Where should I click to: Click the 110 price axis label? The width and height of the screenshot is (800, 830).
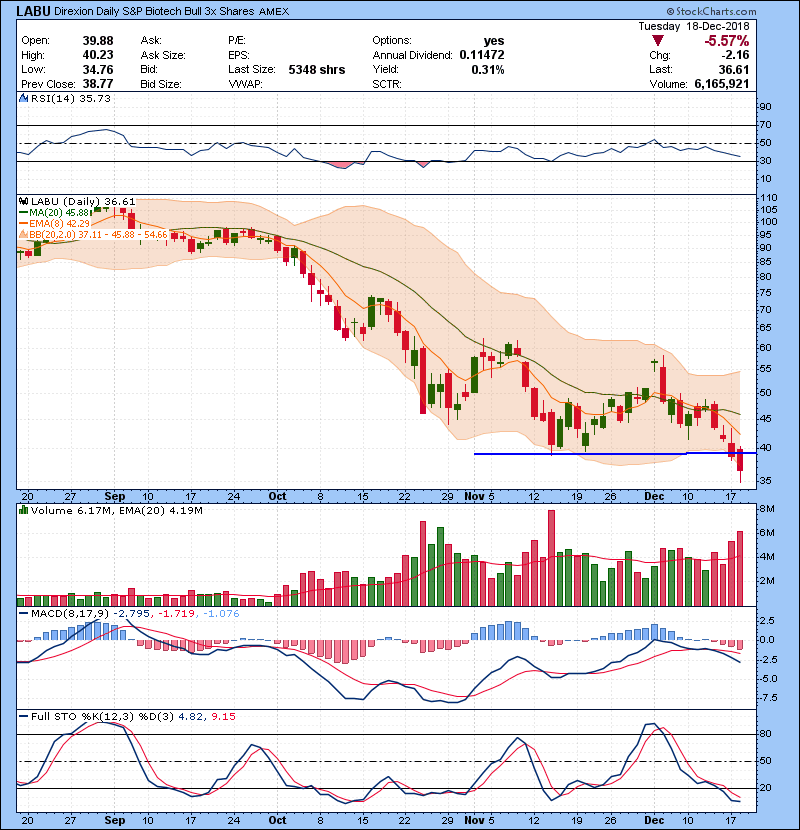pos(768,197)
